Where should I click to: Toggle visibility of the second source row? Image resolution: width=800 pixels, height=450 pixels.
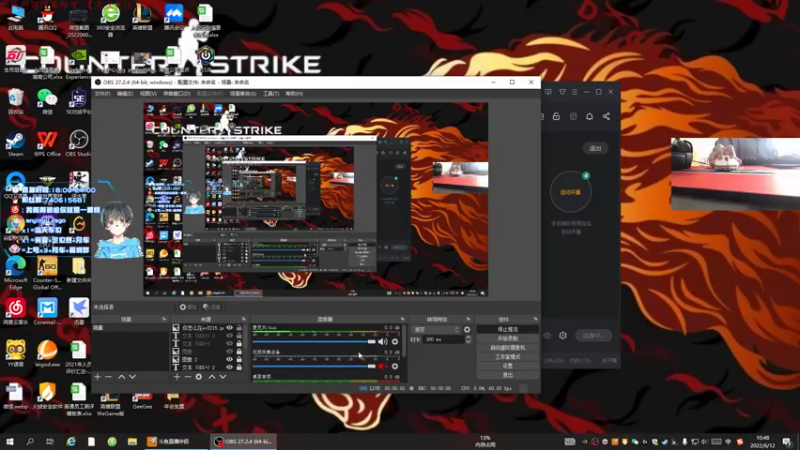tap(230, 336)
